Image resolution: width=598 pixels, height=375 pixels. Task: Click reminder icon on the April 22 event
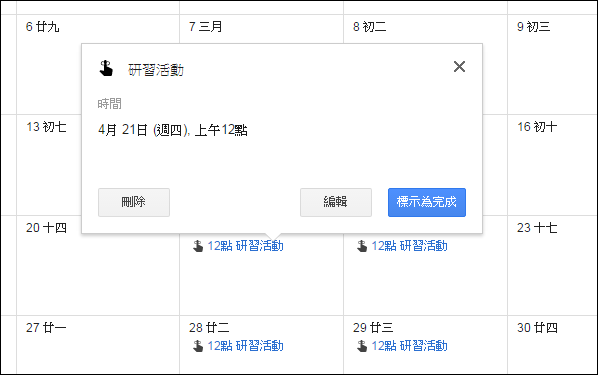pyautogui.click(x=362, y=246)
